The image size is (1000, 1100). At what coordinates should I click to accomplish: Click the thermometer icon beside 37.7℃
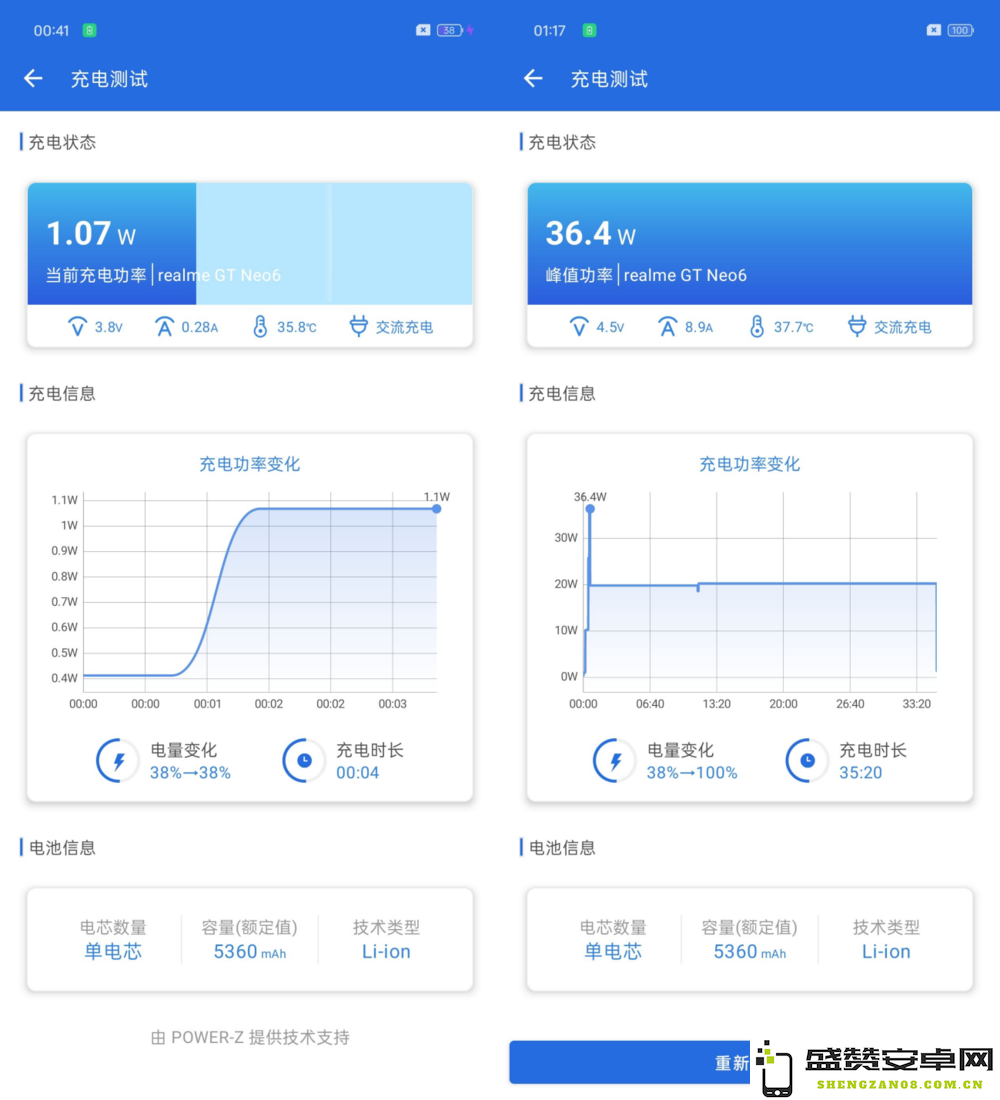756,326
